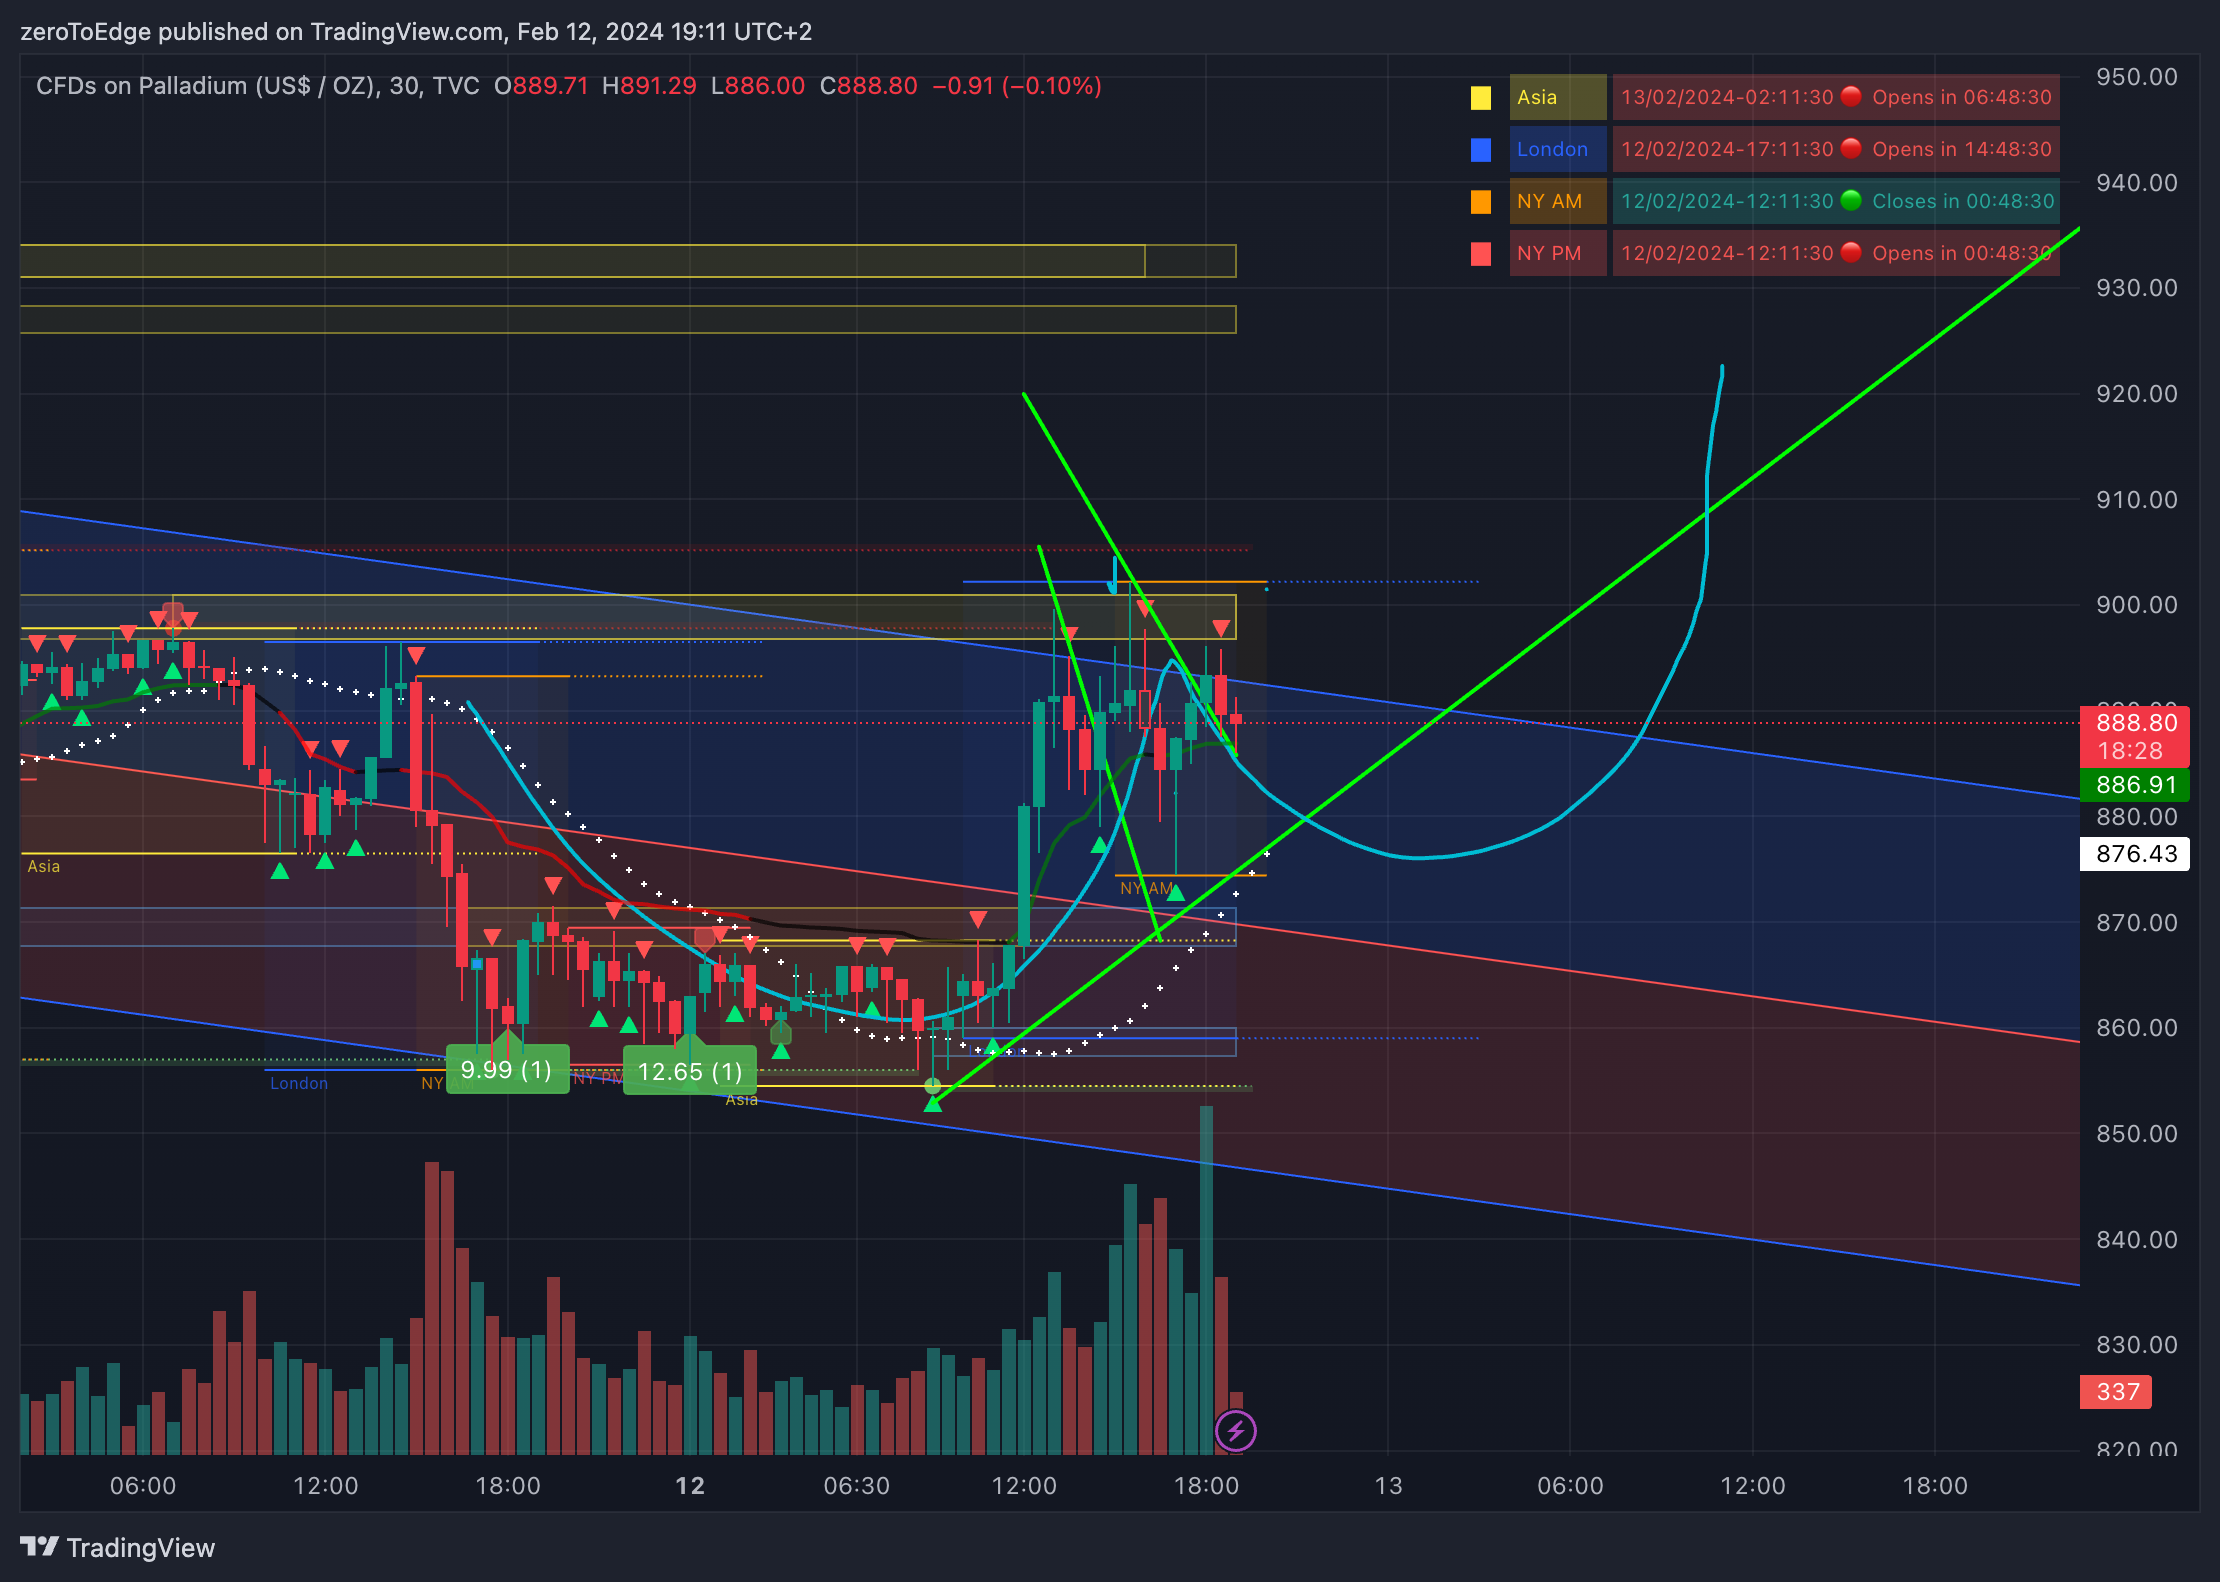Click the bold 12 date label on time axis
Viewport: 2220px width, 1582px height.
point(690,1486)
